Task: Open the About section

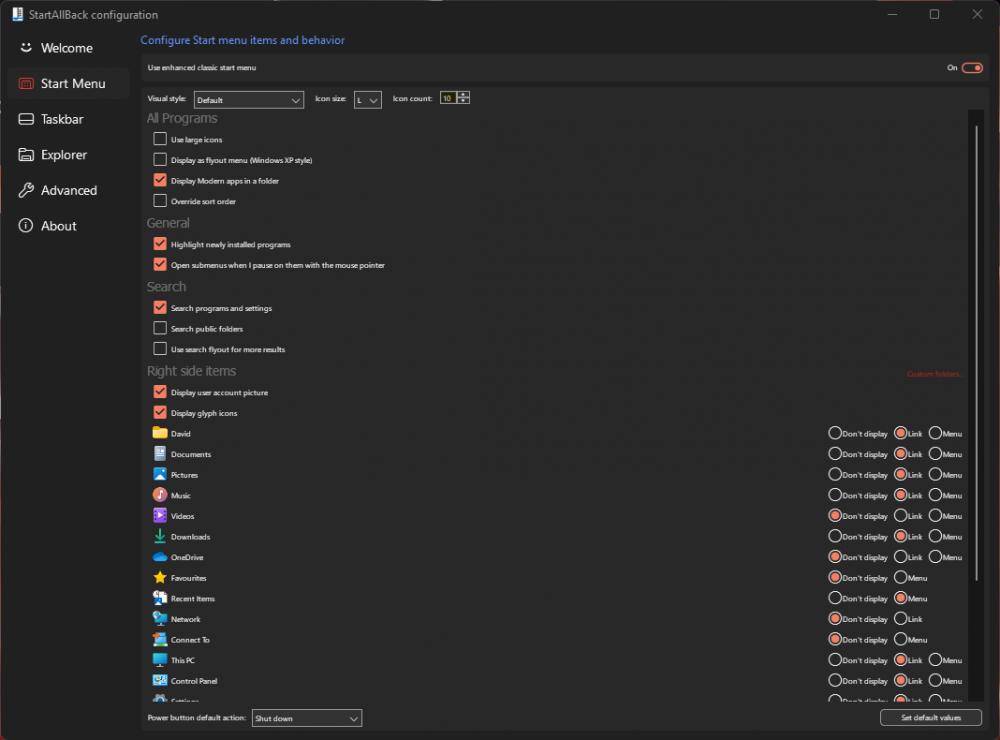Action: (x=56, y=225)
